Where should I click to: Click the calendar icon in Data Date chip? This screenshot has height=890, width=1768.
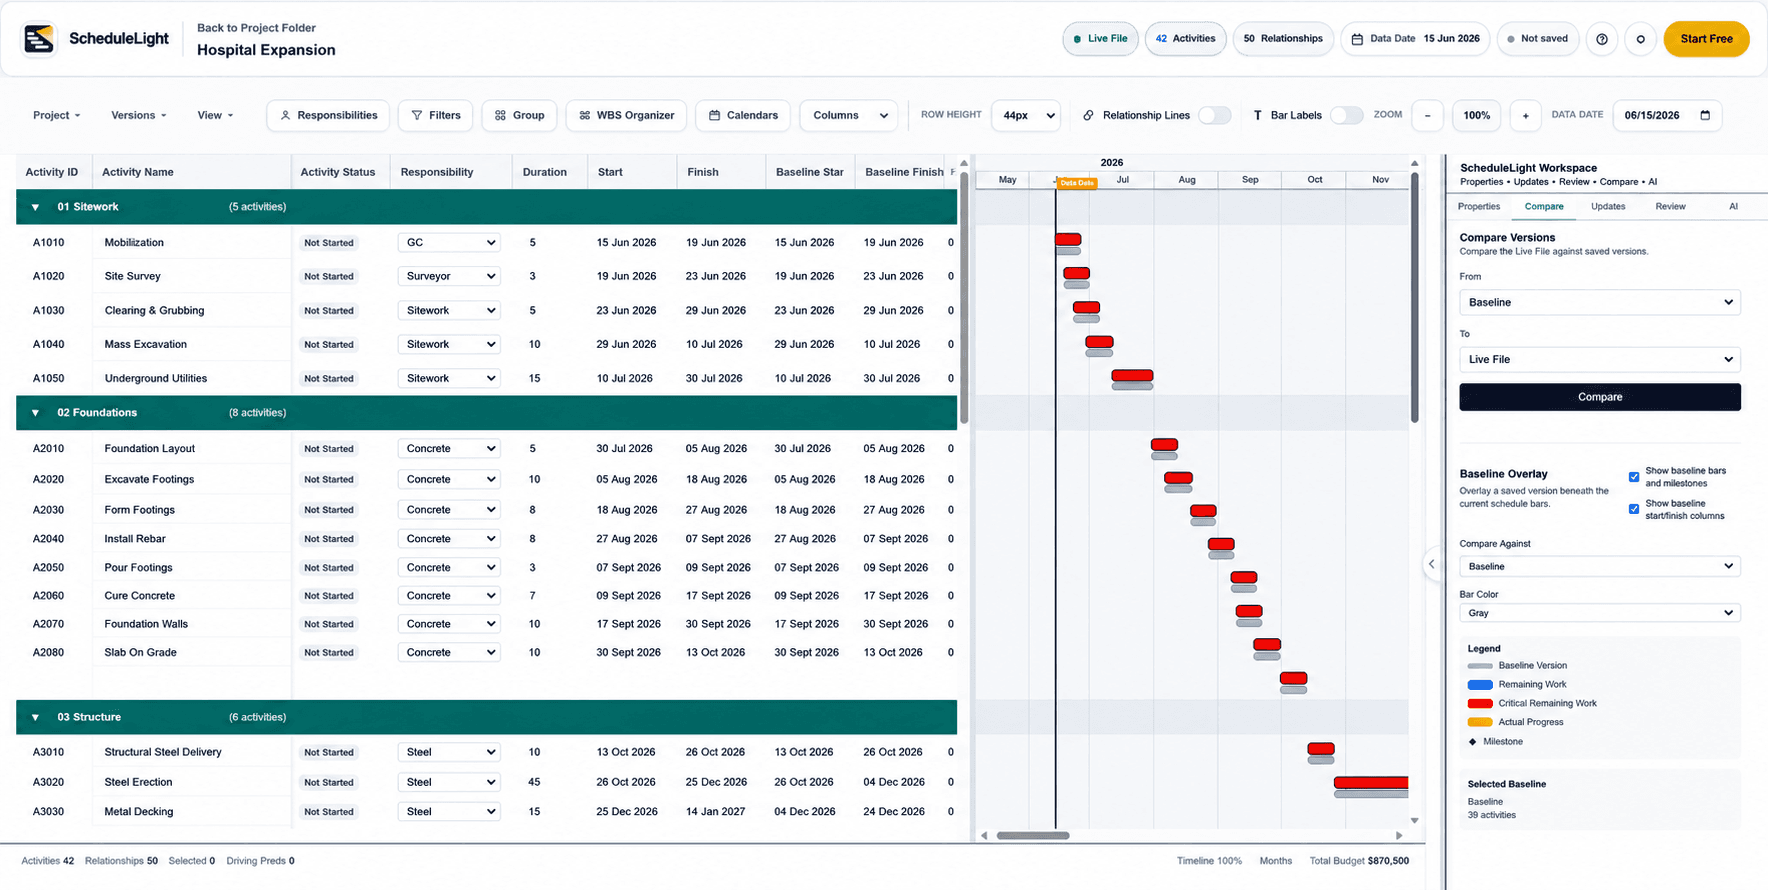[x=1357, y=39]
